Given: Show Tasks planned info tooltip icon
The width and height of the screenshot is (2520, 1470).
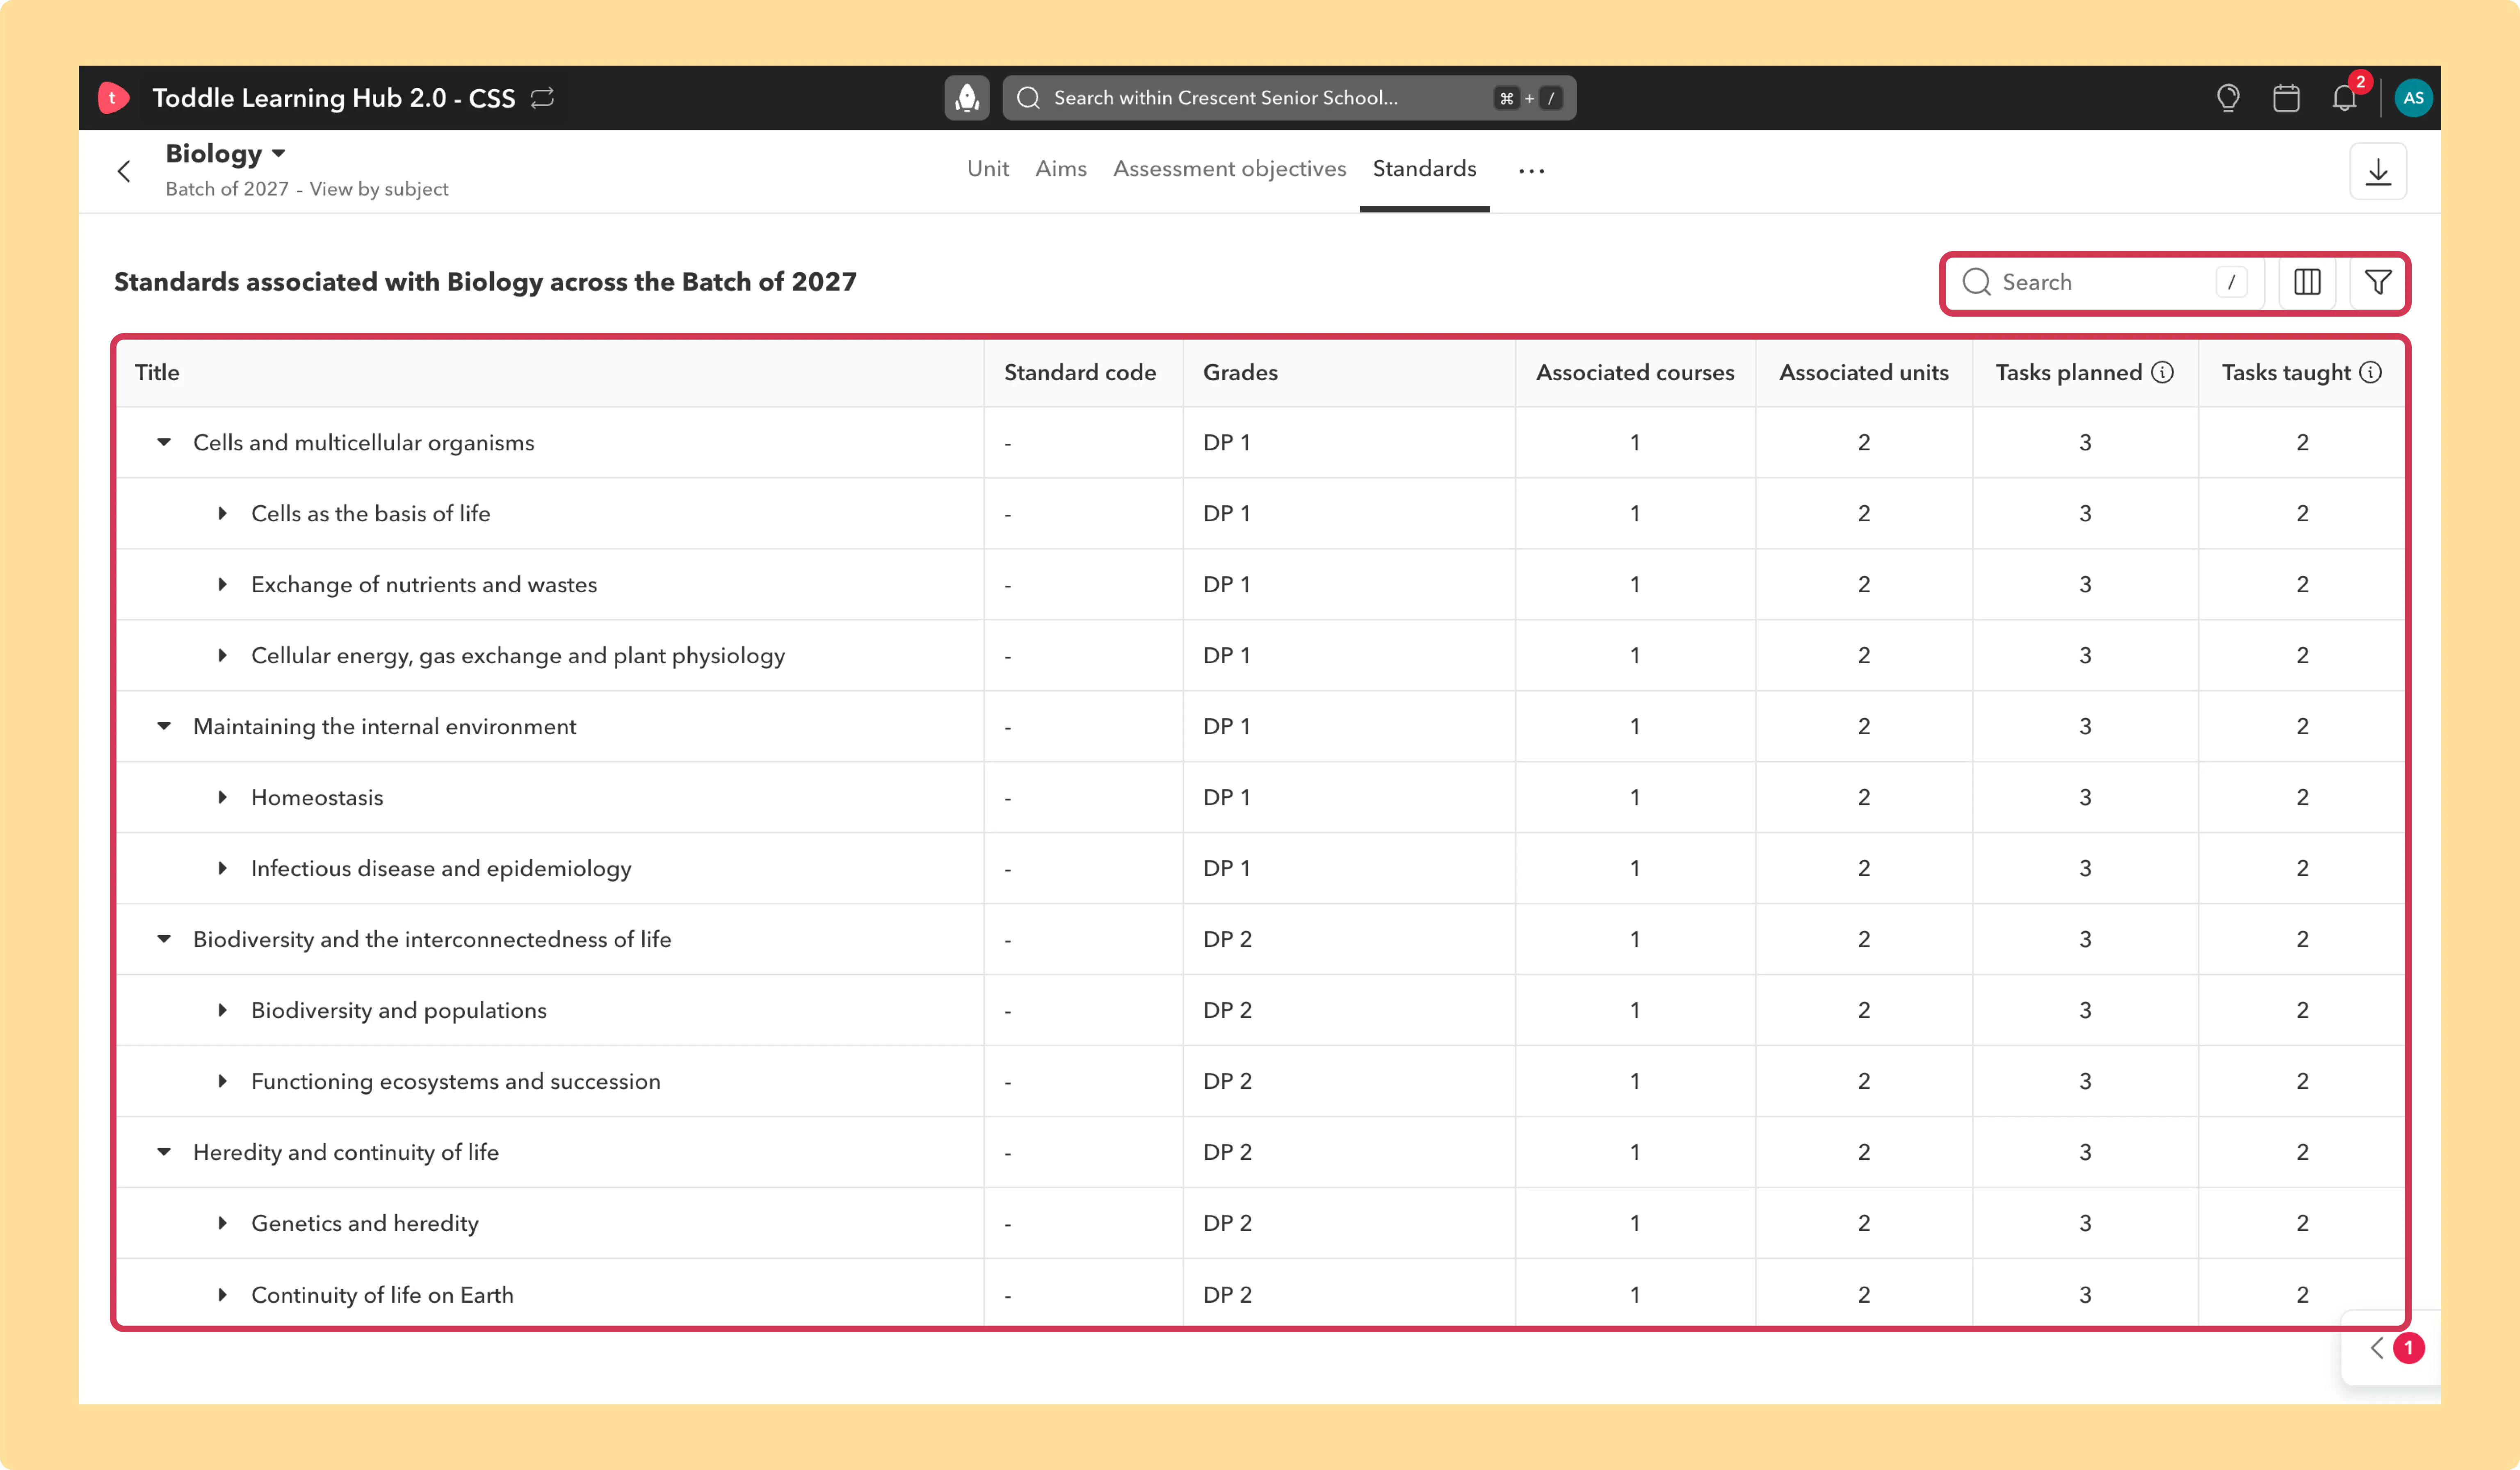Looking at the screenshot, I should click(x=2162, y=373).
